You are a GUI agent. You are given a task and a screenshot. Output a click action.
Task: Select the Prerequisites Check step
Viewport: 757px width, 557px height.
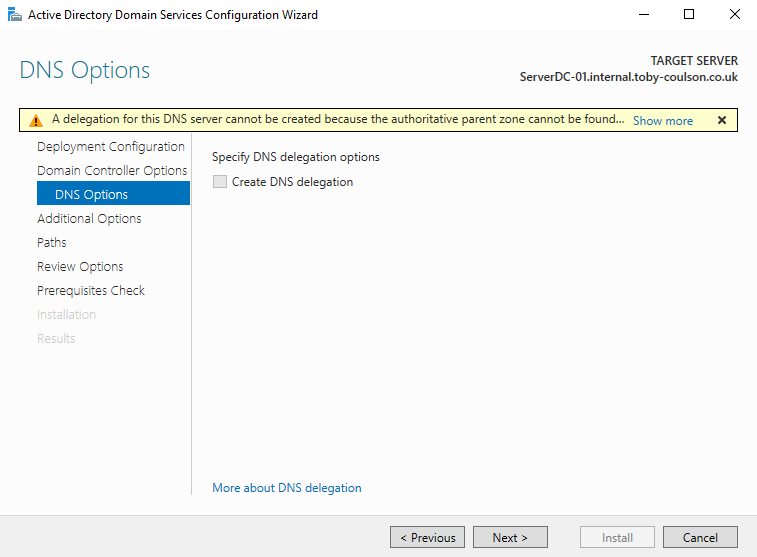pos(91,291)
